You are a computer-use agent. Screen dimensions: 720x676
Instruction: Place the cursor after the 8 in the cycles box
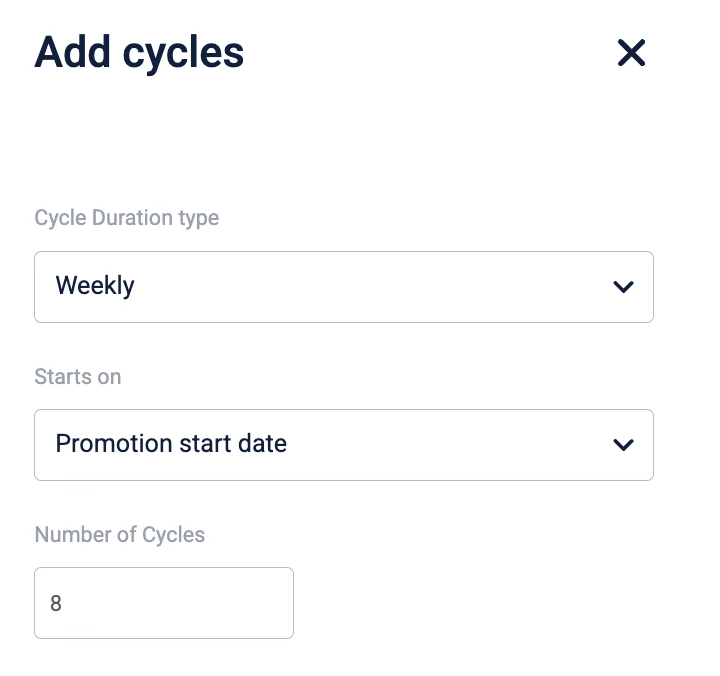pos(64,604)
